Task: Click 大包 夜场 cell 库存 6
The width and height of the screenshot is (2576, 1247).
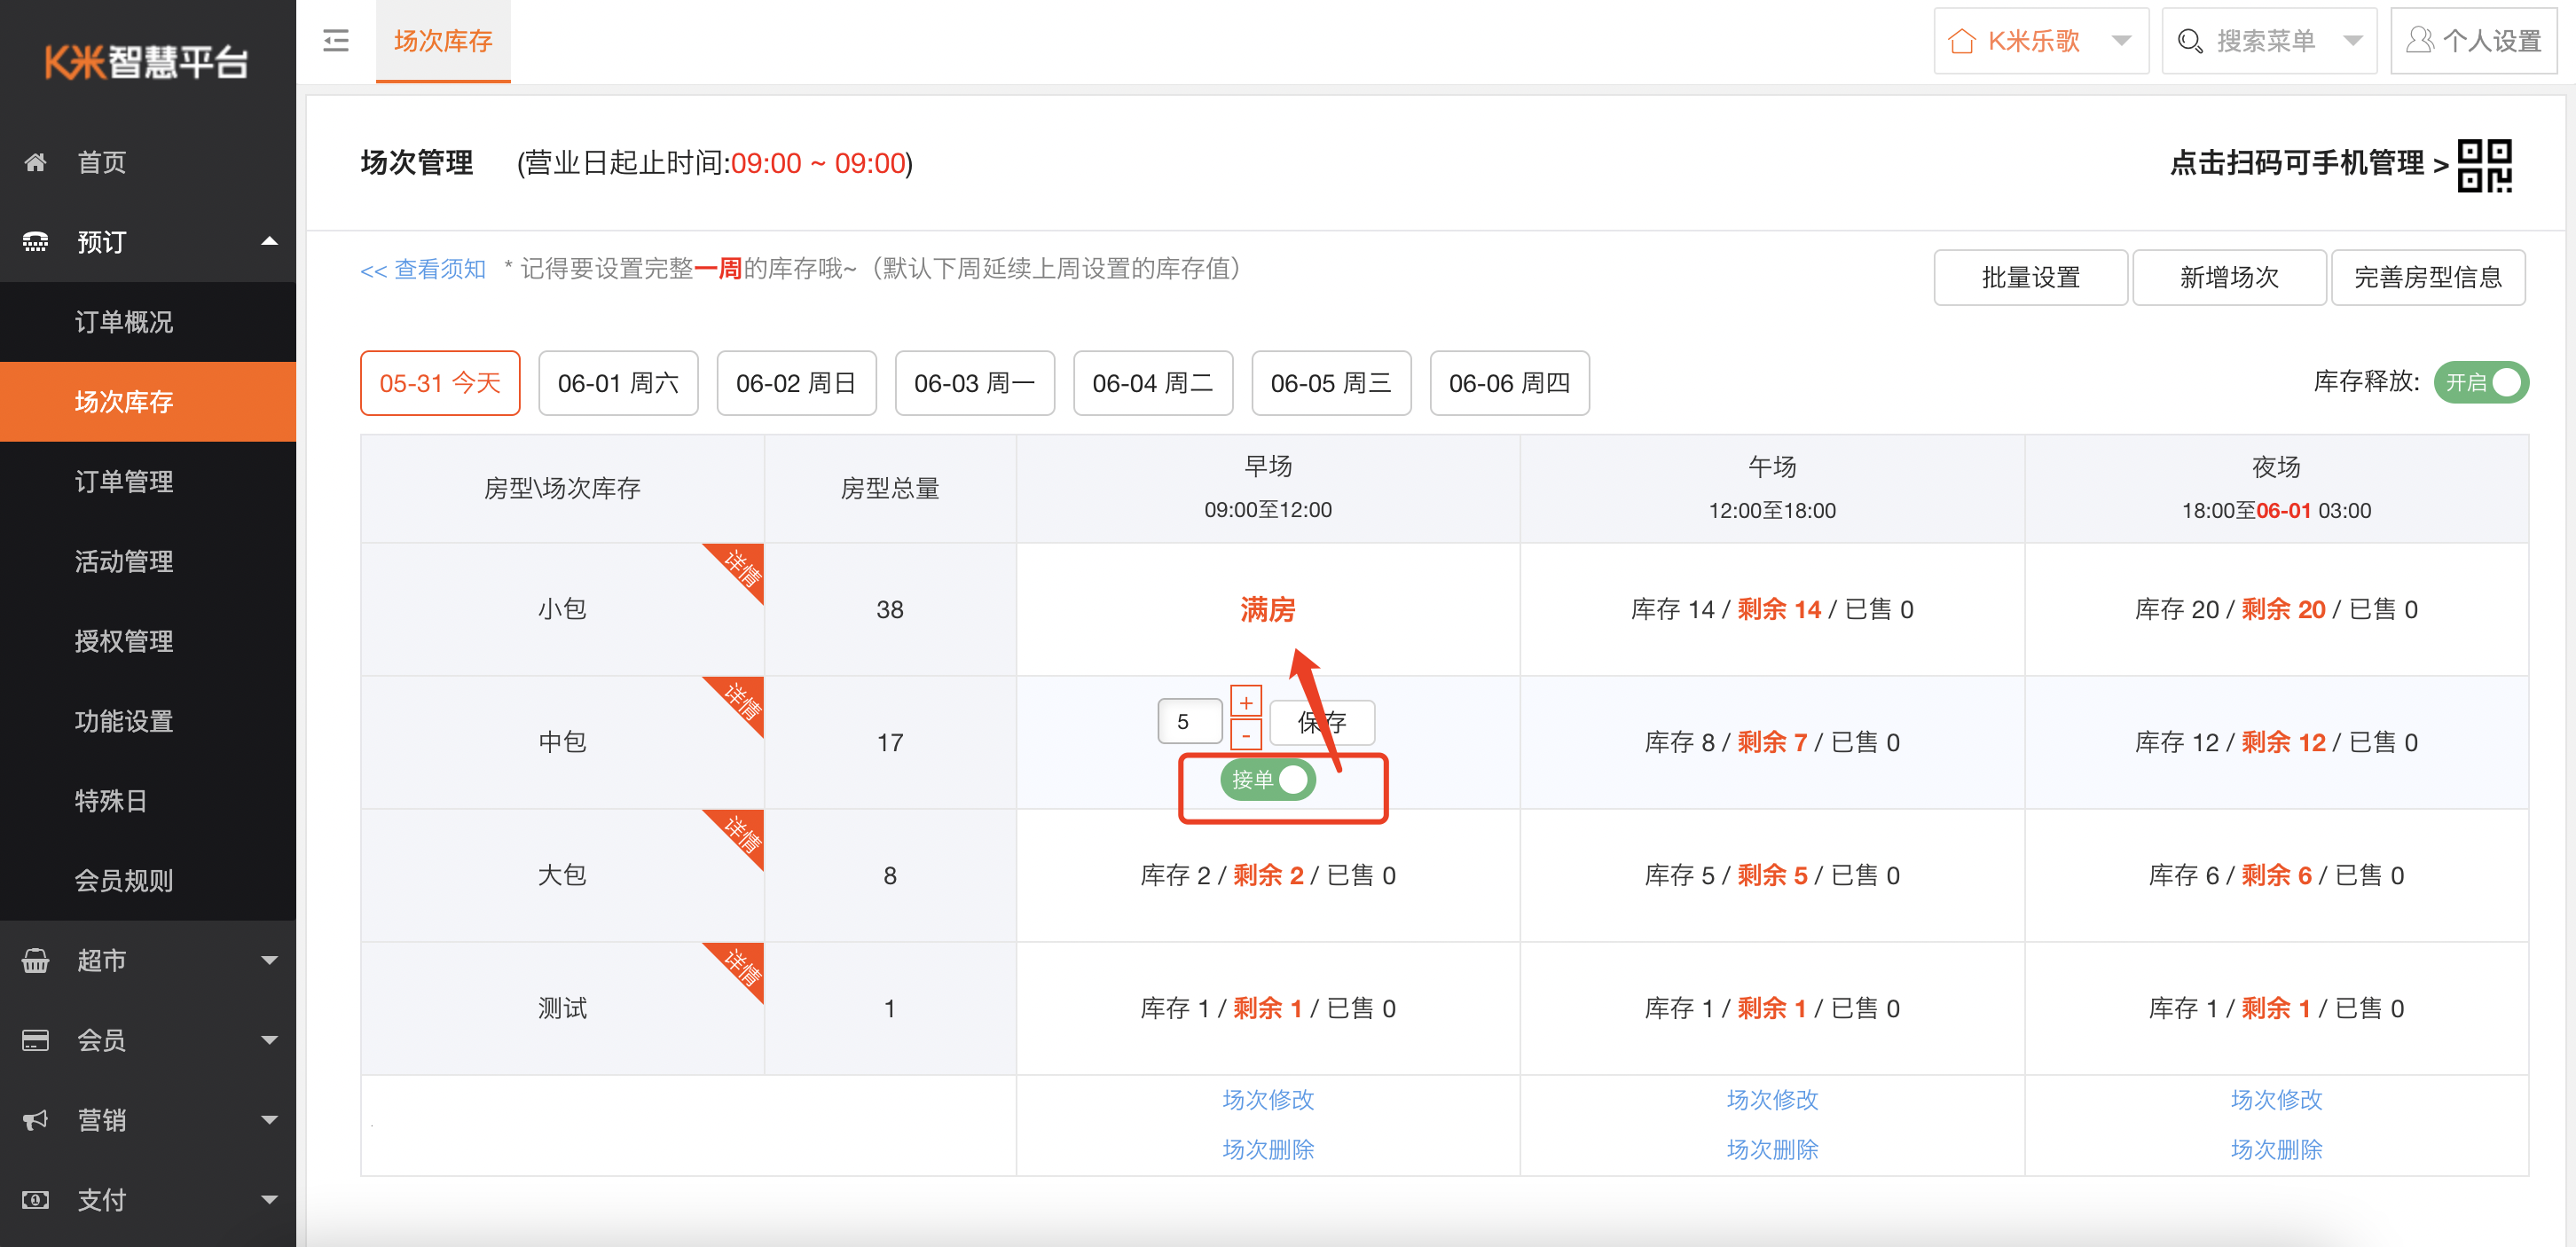Action: tap(2276, 875)
